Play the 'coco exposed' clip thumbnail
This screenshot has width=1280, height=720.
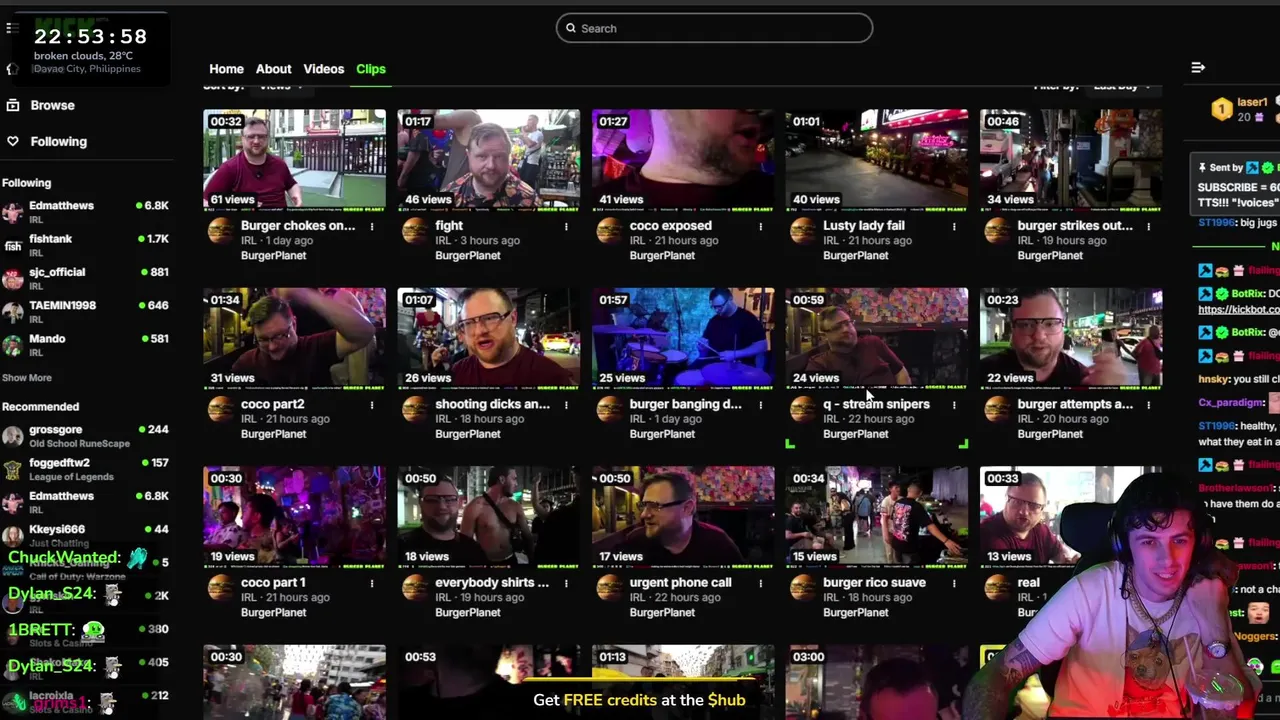(683, 159)
